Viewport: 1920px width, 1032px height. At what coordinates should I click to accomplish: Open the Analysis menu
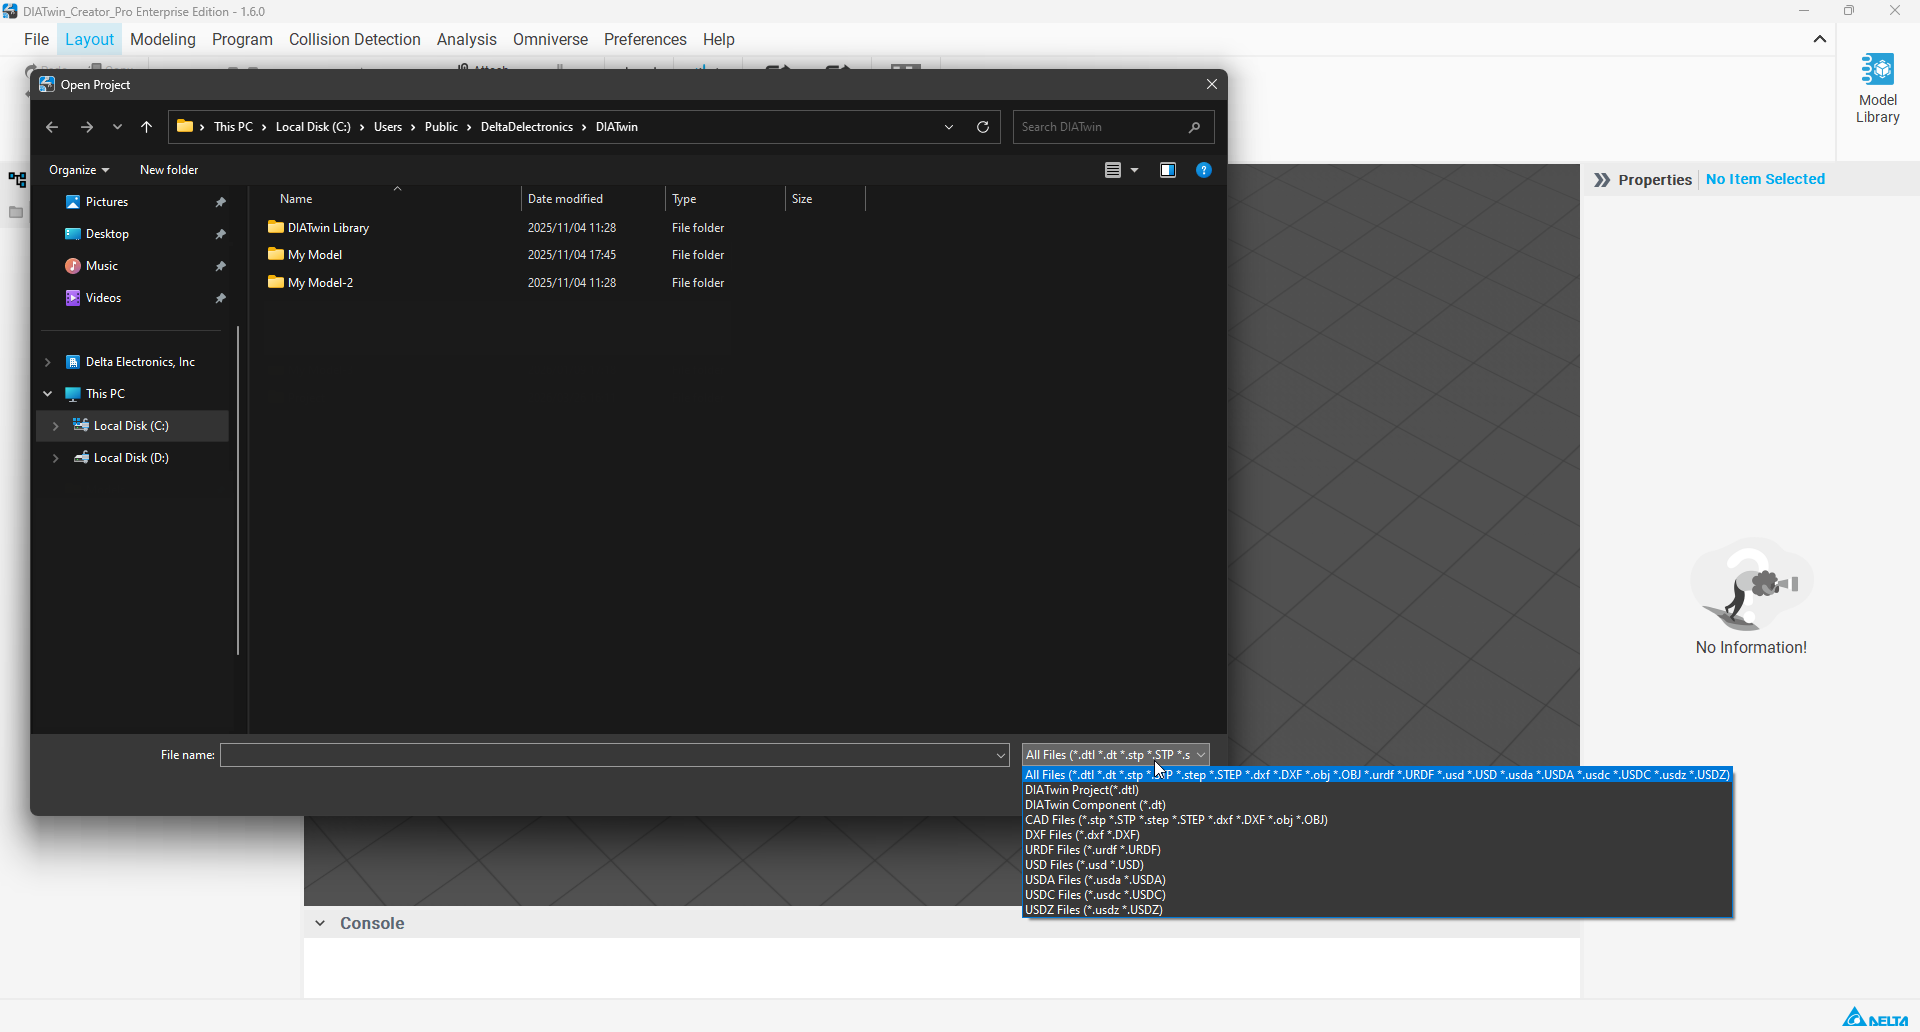tap(467, 39)
